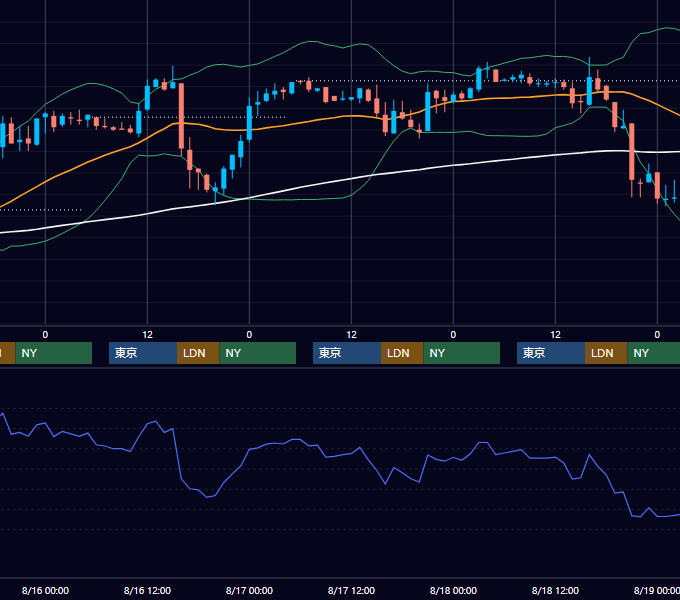The width and height of the screenshot is (680, 600).
Task: Click the 8/16 00:00 date label
Action: [45, 590]
